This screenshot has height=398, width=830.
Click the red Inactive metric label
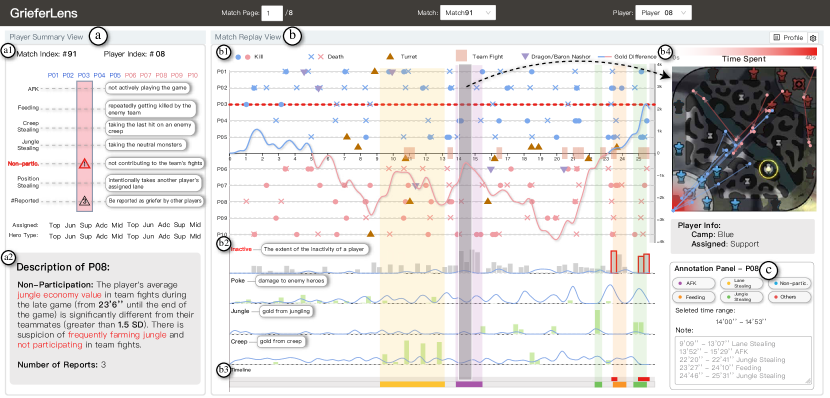pos(241,248)
